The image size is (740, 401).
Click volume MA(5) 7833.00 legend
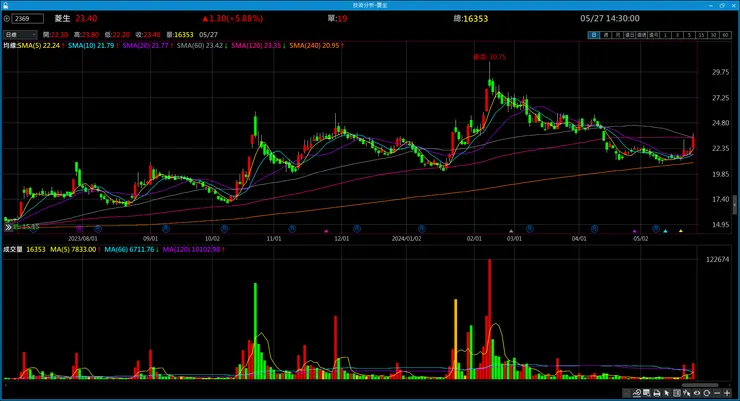(75, 249)
